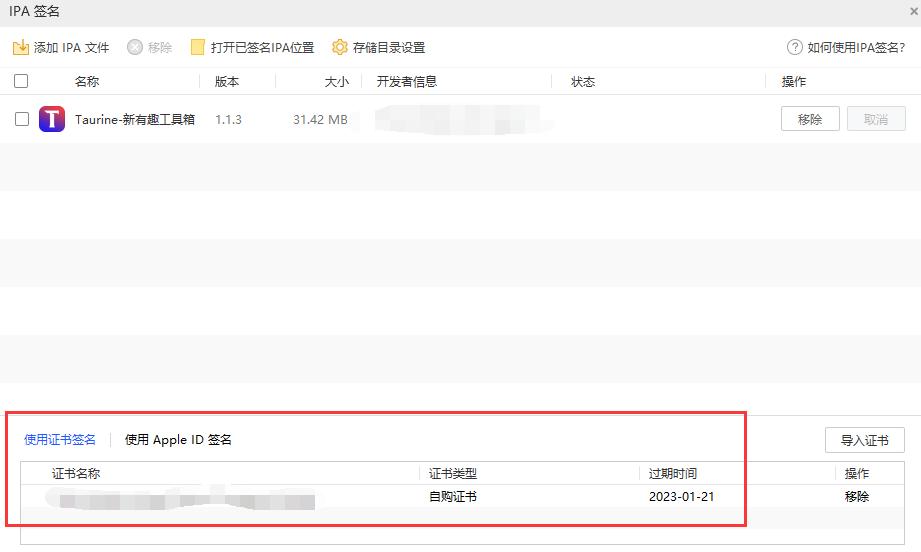Click the 导入证书 button
Screen dimensions: 921x552
[865, 440]
